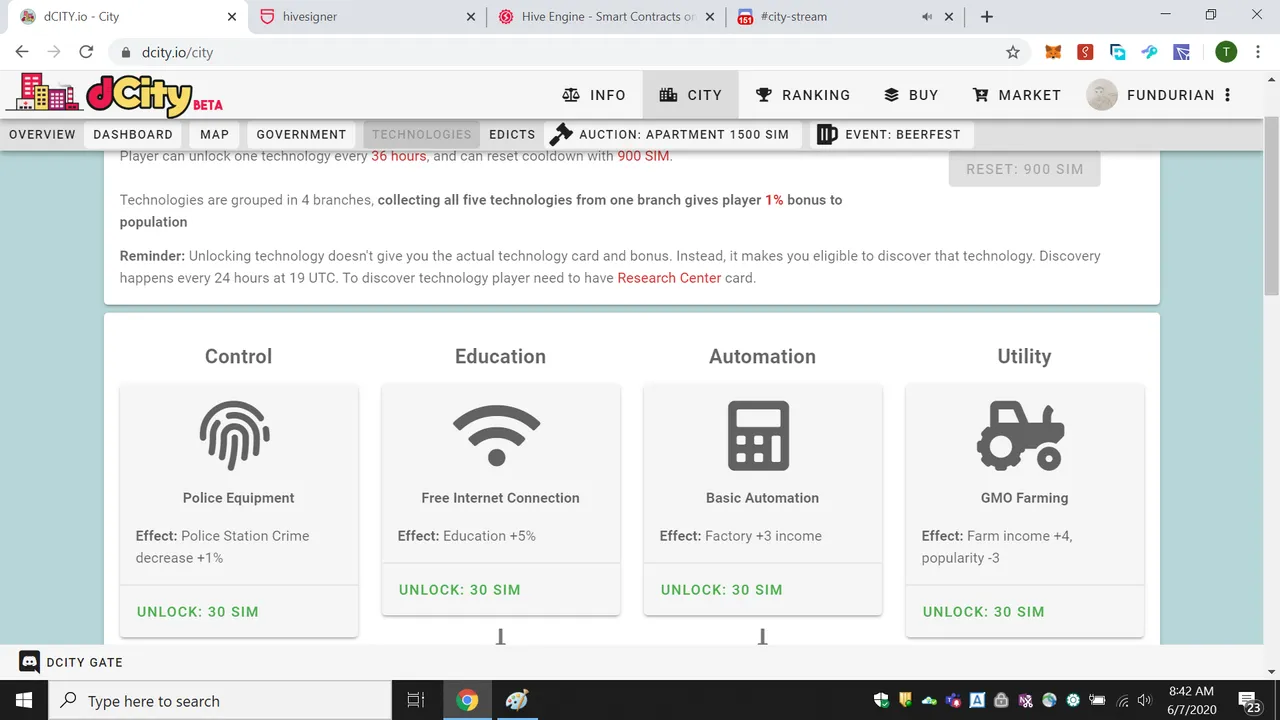Mute the #city-stream tab audio icon
This screenshot has height=720, width=1280.
coord(927,17)
